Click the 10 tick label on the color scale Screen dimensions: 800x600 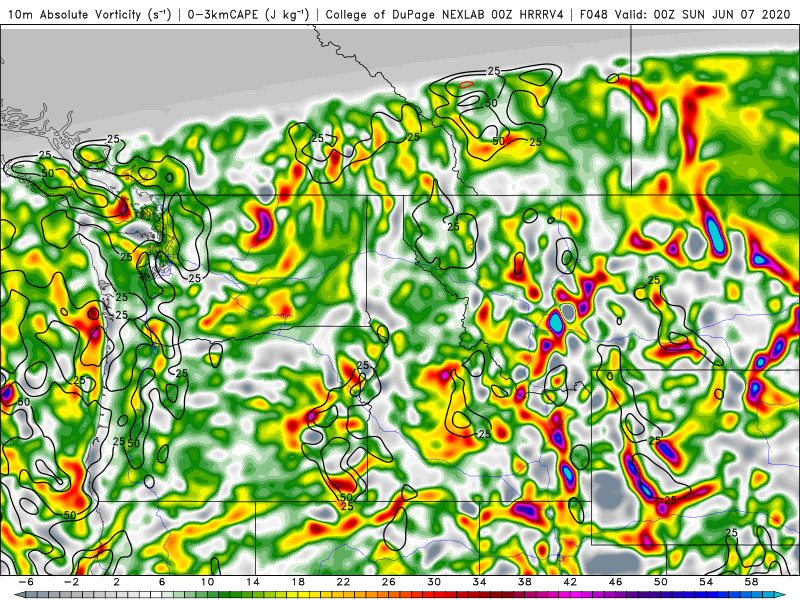207,582
